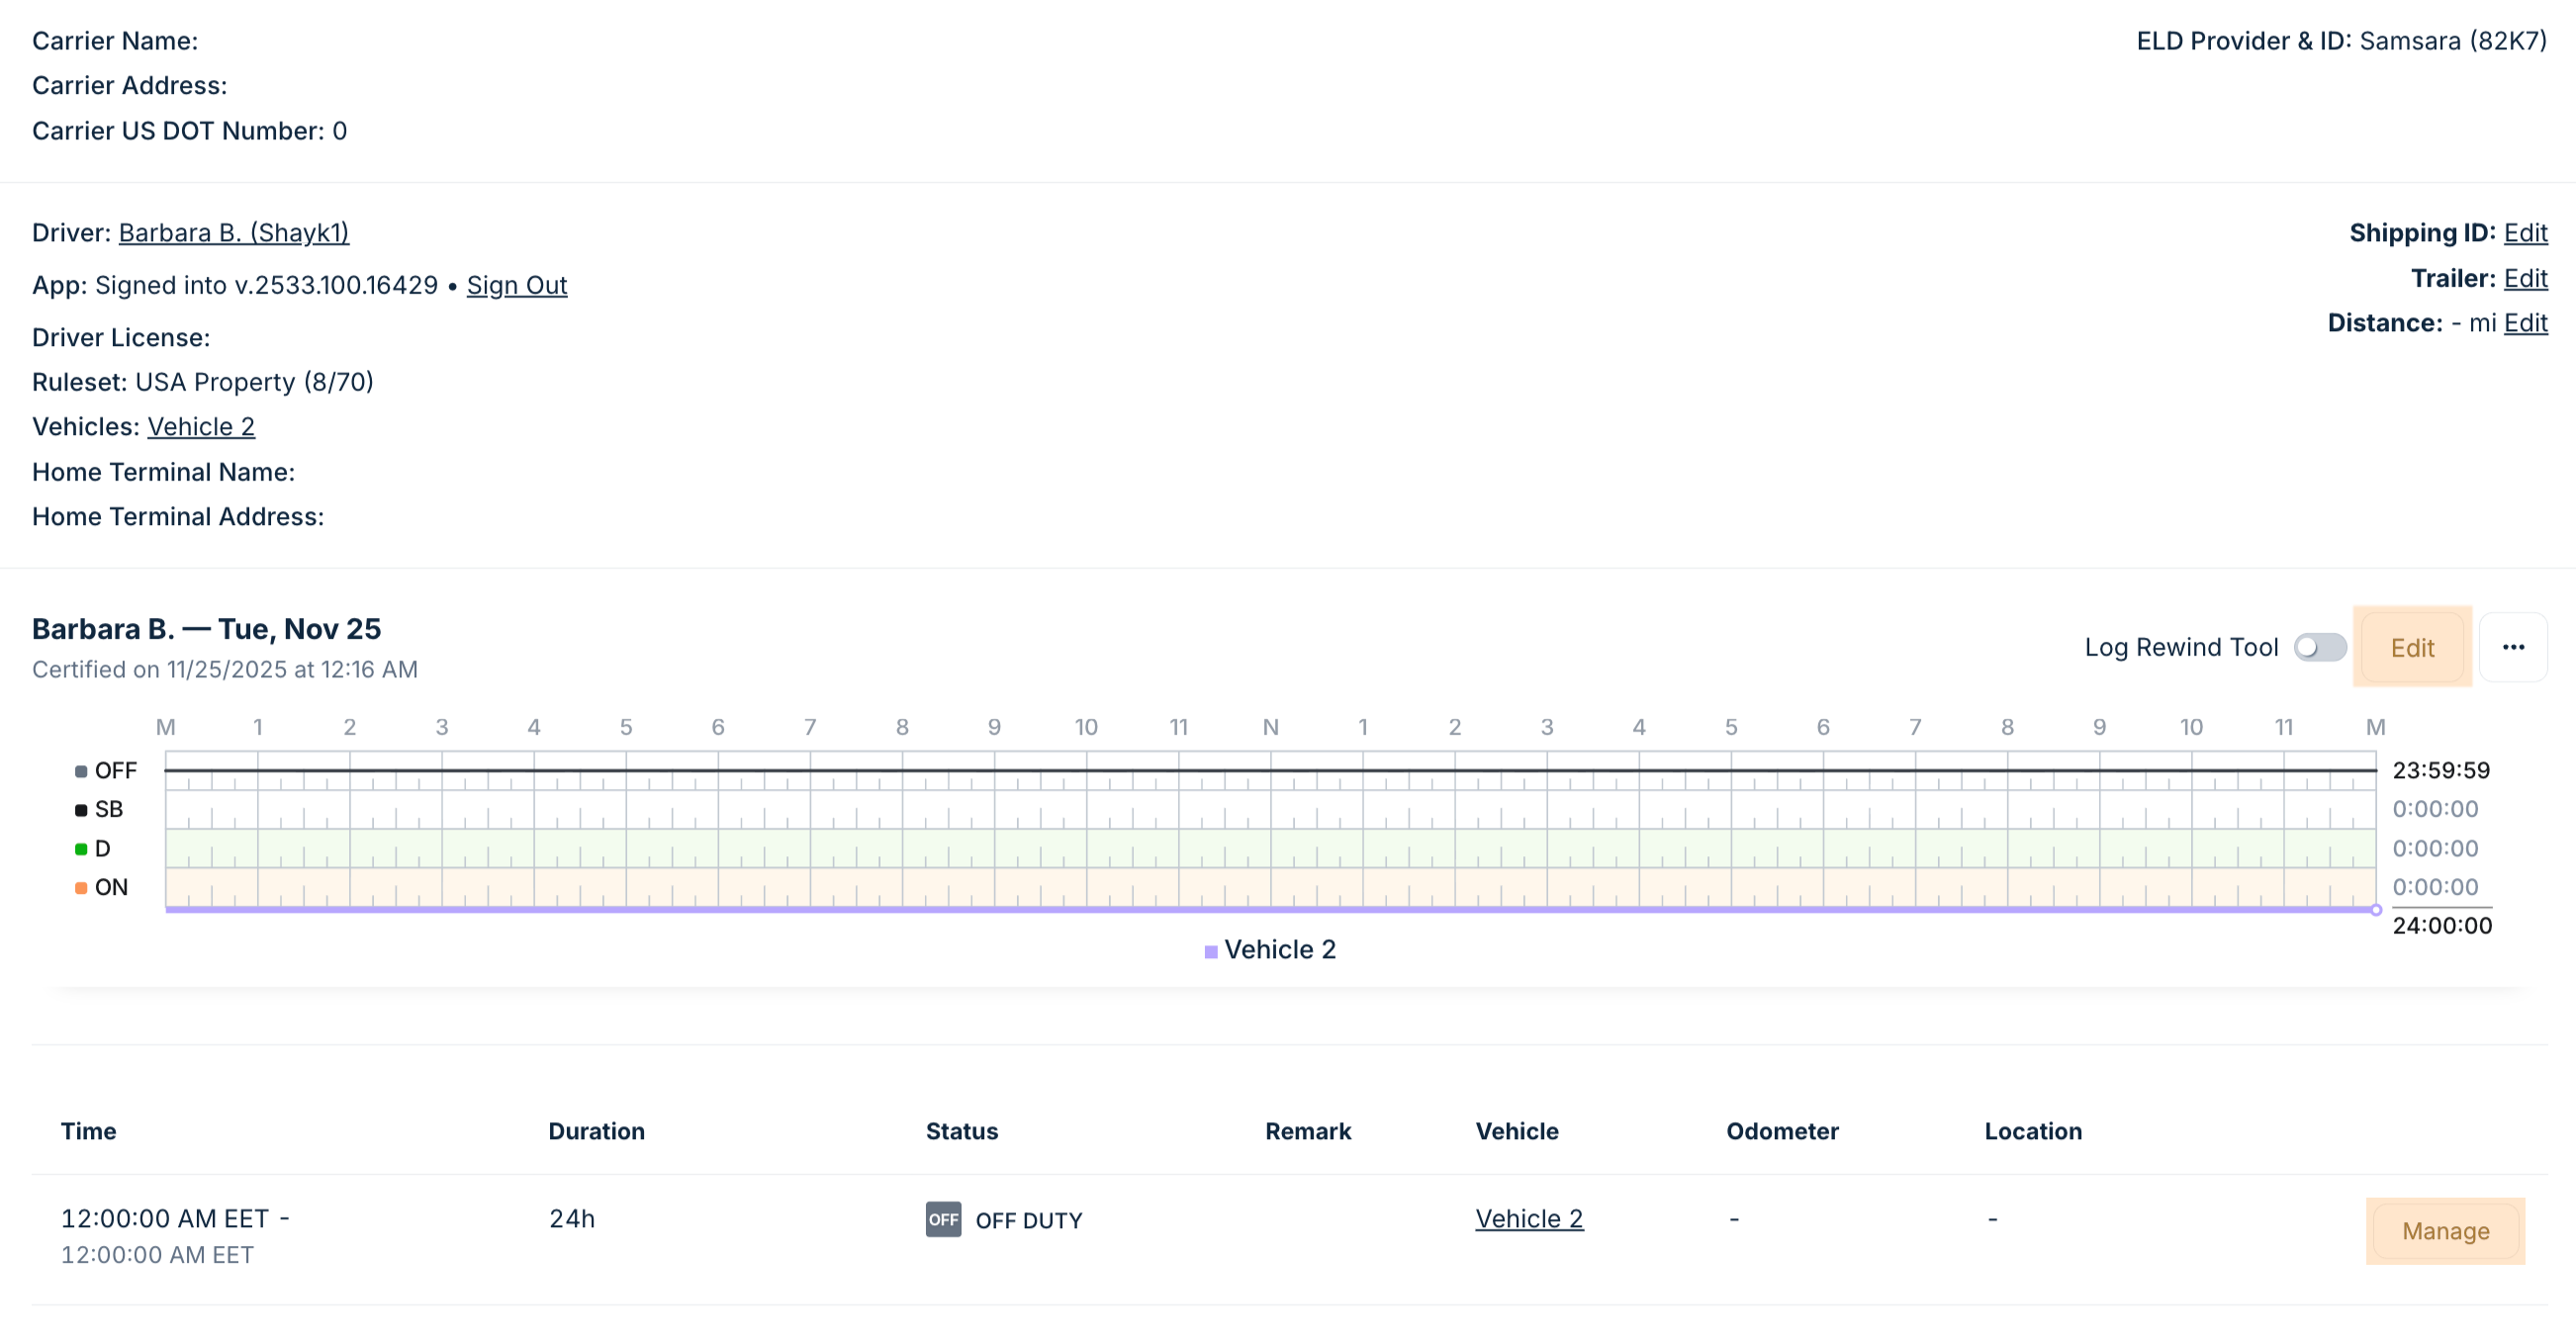
Task: Click the purple Vehicle 2 legend swatch
Action: point(1210,951)
